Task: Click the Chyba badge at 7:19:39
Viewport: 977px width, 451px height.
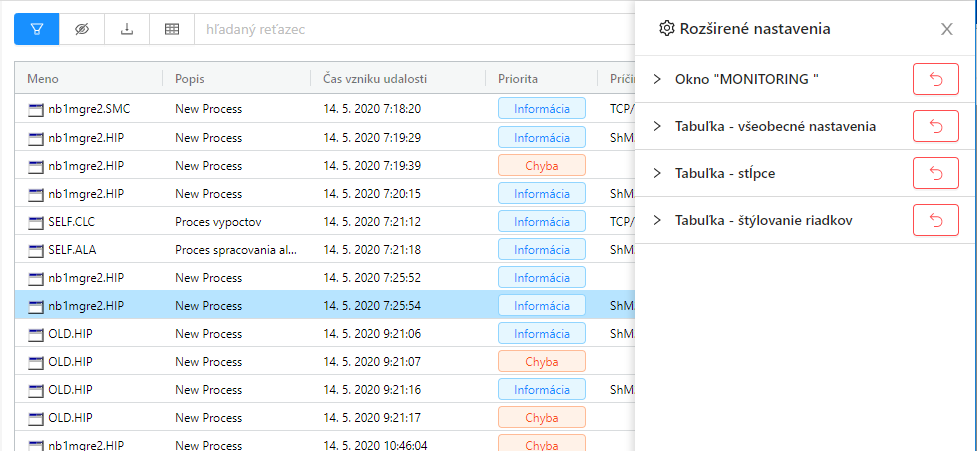Action: pyautogui.click(x=541, y=165)
